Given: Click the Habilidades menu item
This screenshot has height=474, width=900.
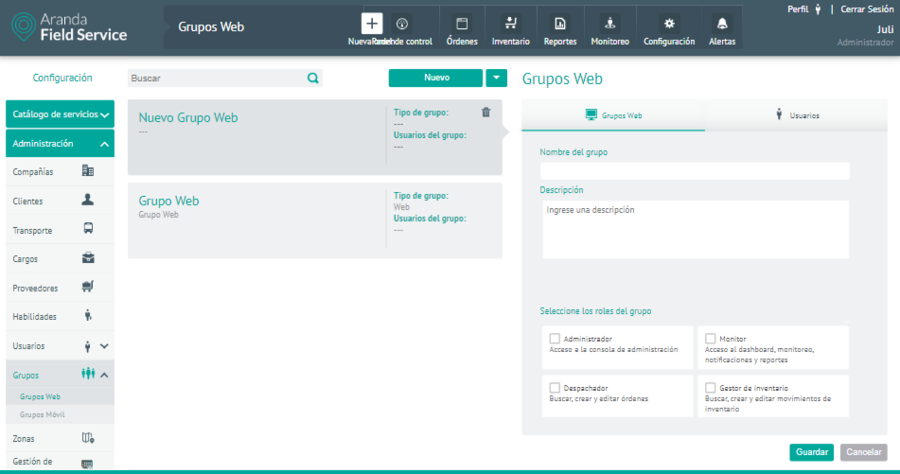Looking at the screenshot, I should [x=60, y=316].
